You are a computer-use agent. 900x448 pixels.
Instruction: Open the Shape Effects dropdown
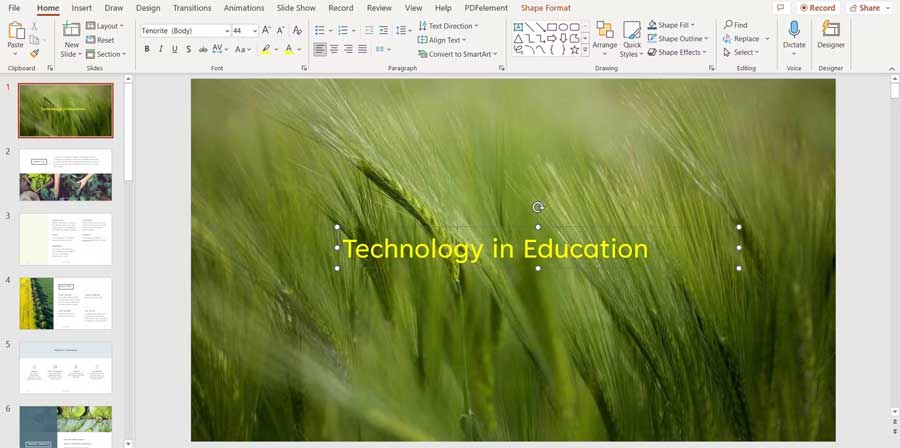(x=677, y=52)
